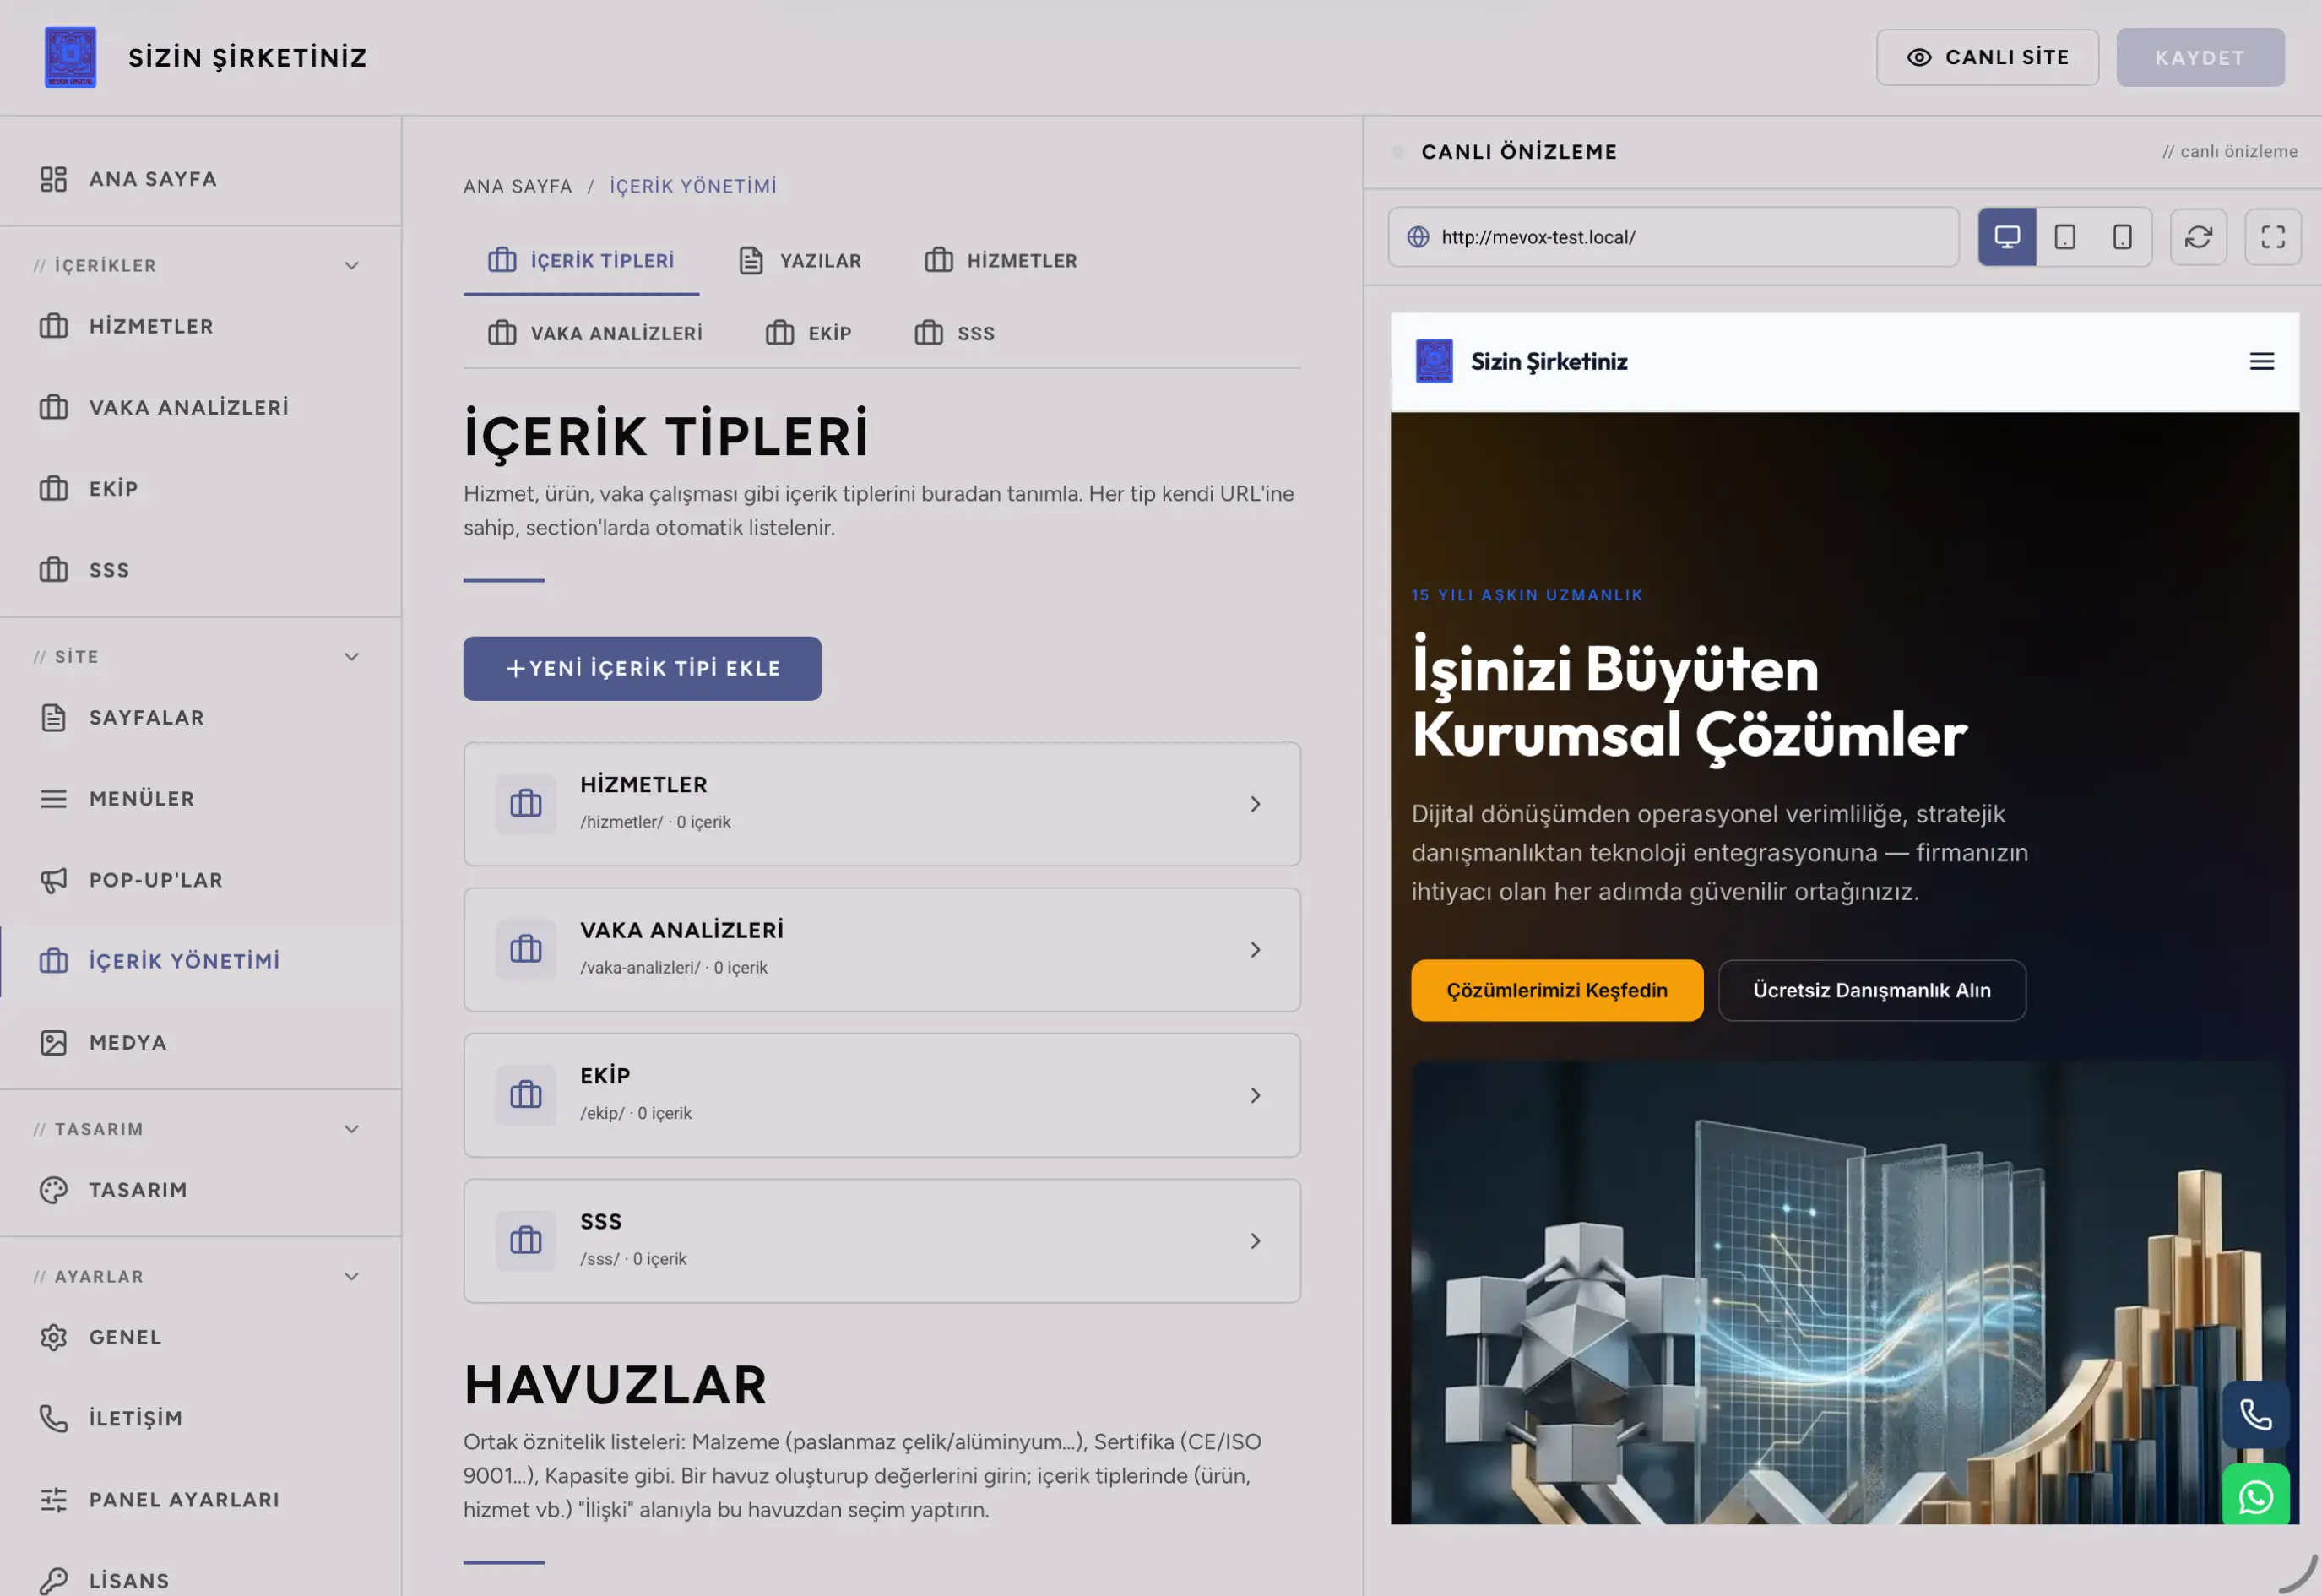Switch to the Ekip tab
This screenshot has height=1596, width=2322.
[x=808, y=333]
